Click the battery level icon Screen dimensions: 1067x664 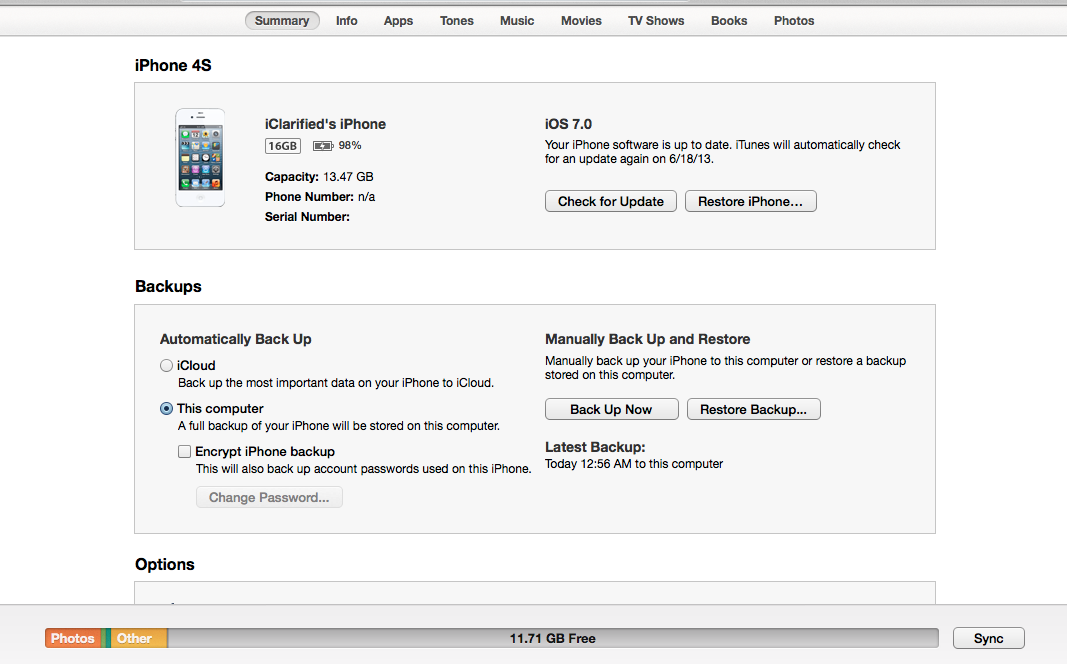pyautogui.click(x=323, y=146)
